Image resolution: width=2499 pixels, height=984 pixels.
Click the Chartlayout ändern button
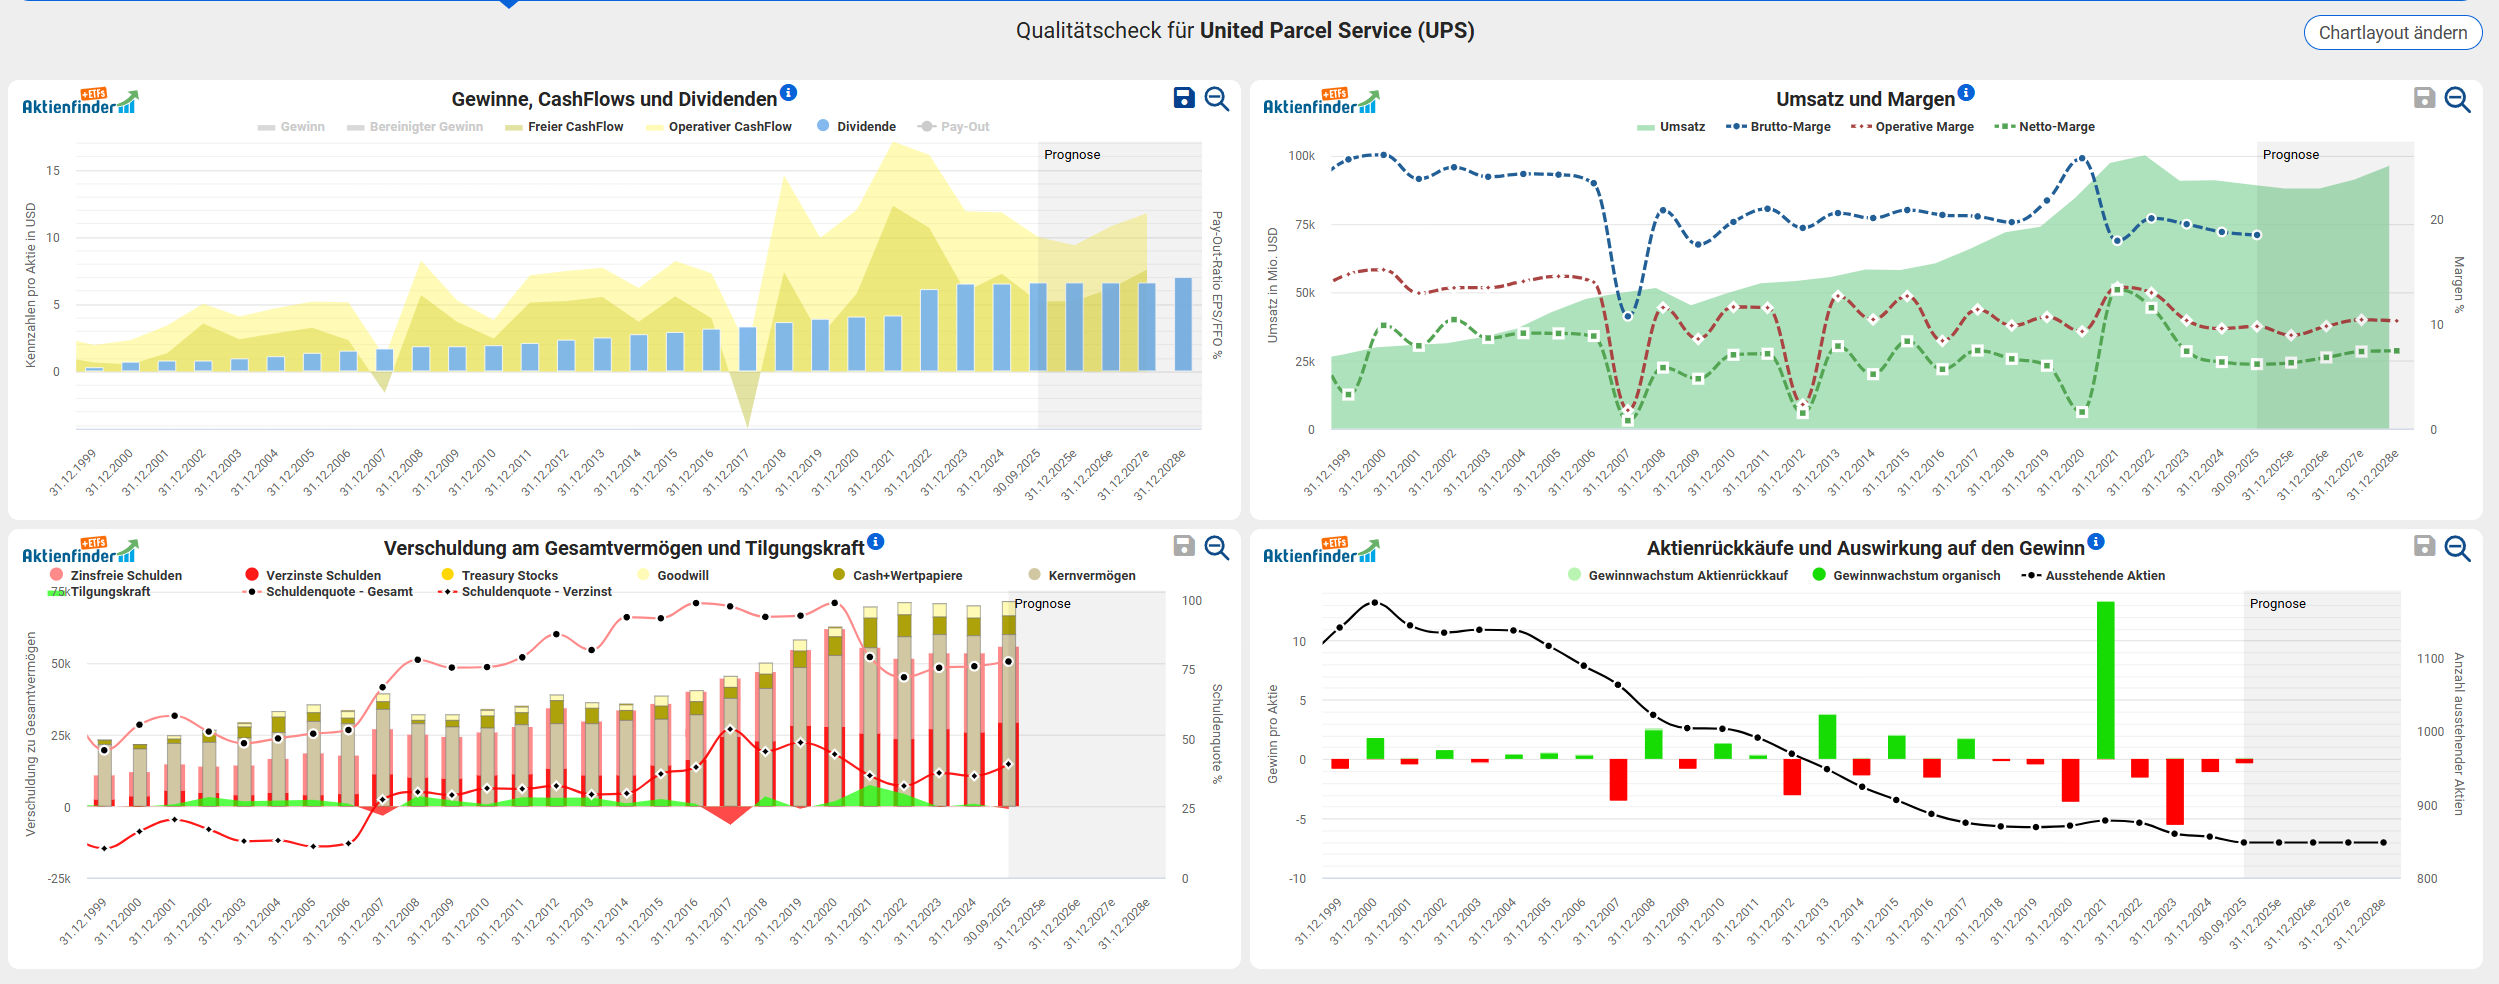[x=2392, y=33]
